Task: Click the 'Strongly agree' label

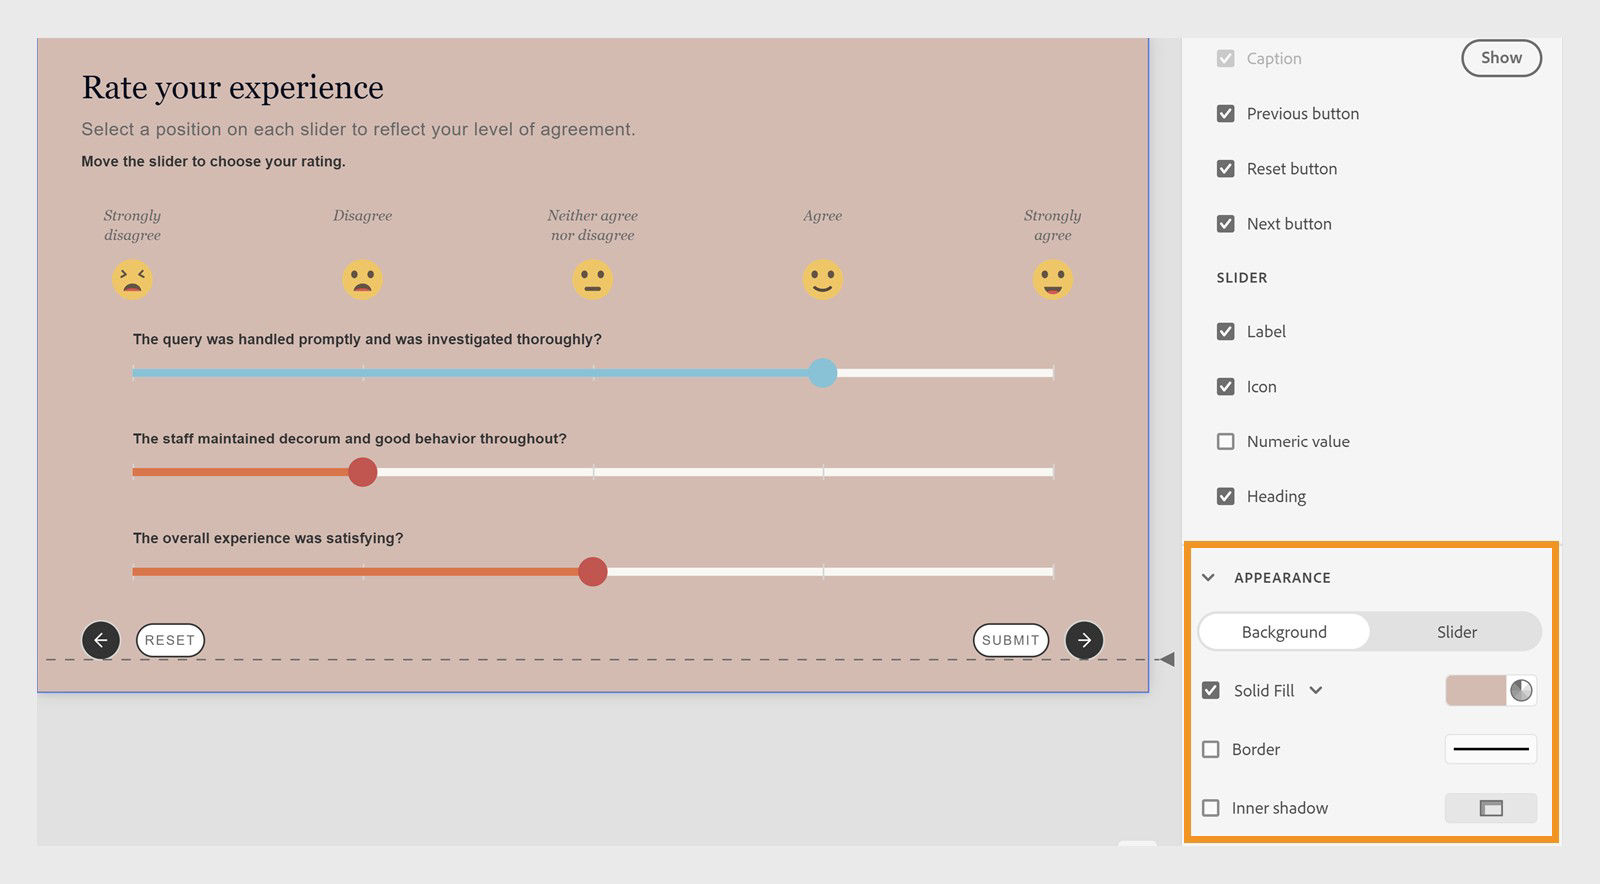Action: tap(1052, 225)
